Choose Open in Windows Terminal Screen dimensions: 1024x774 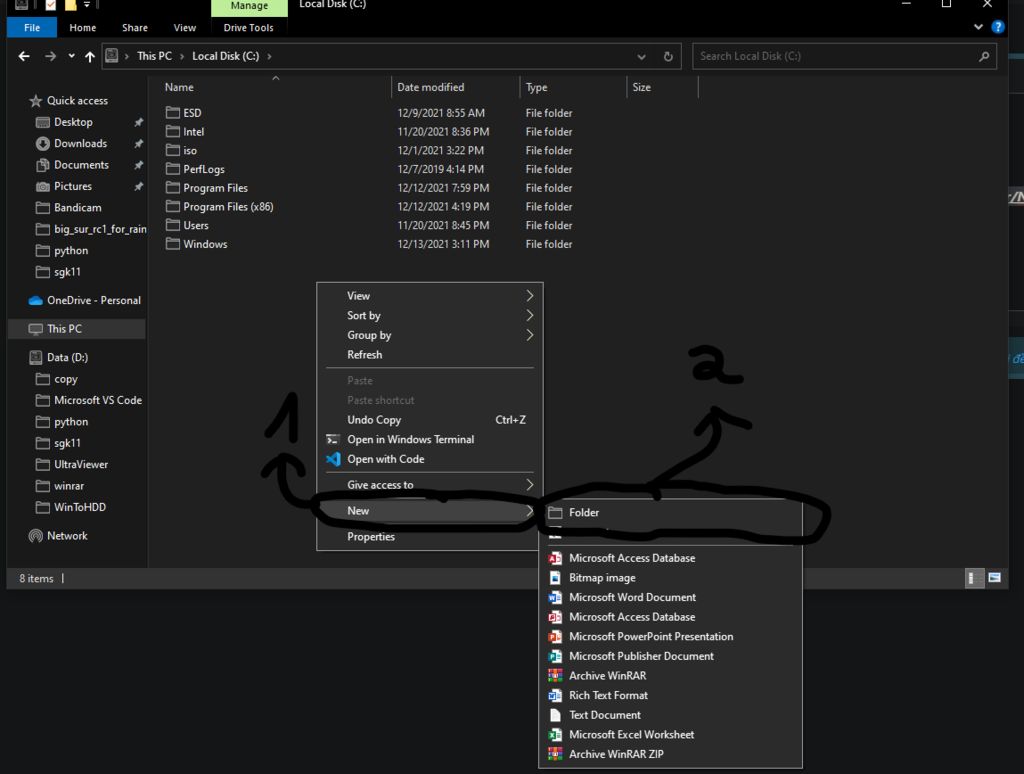pos(430,440)
